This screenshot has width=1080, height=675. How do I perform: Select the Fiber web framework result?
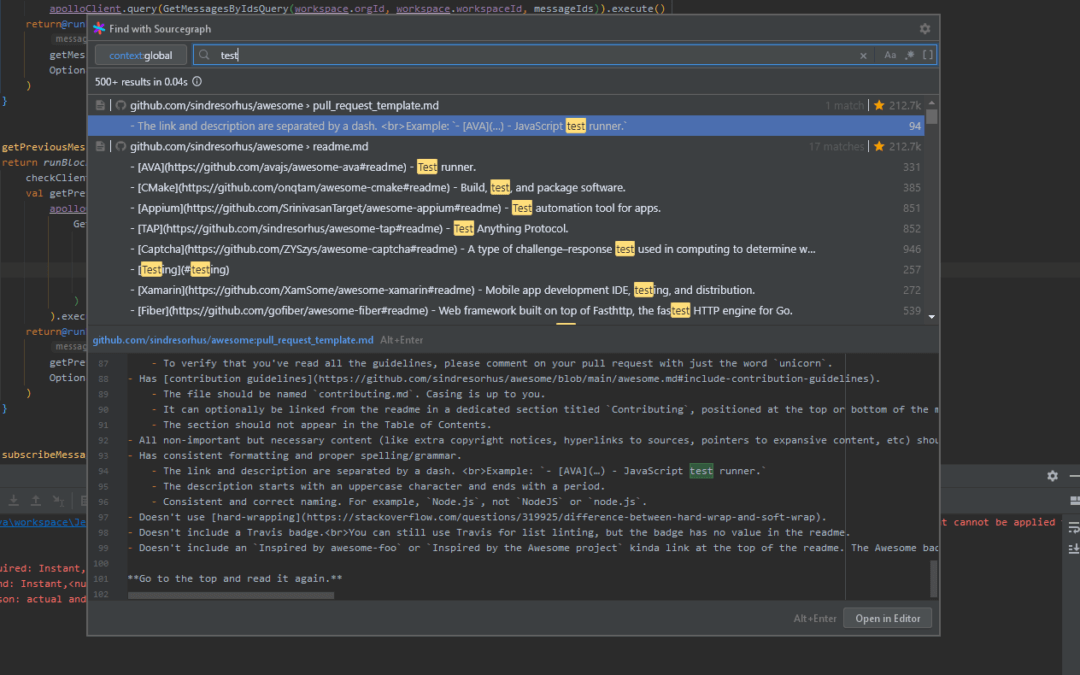pos(506,311)
